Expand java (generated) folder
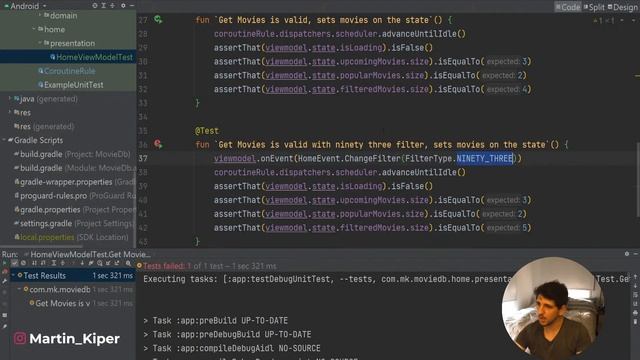This screenshot has height=360, width=640. (x=10, y=99)
